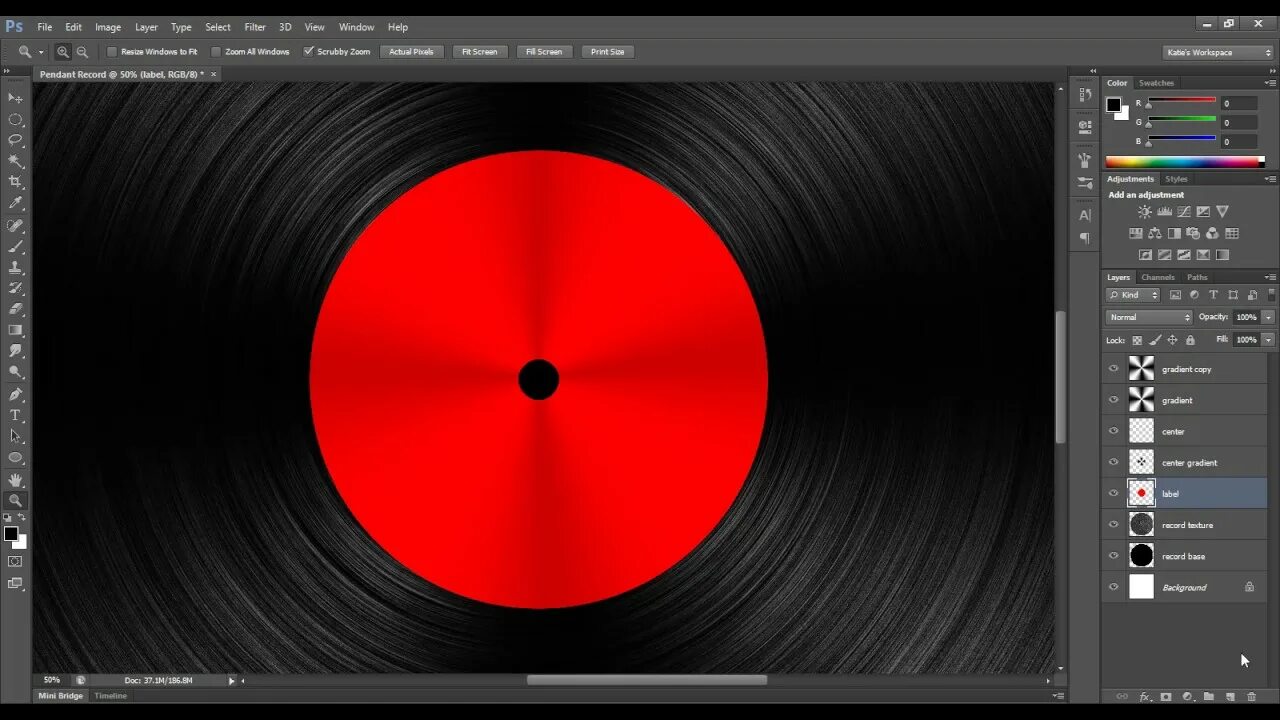This screenshot has width=1280, height=720.
Task: Click the Zoom In magnifier option
Action: (63, 52)
